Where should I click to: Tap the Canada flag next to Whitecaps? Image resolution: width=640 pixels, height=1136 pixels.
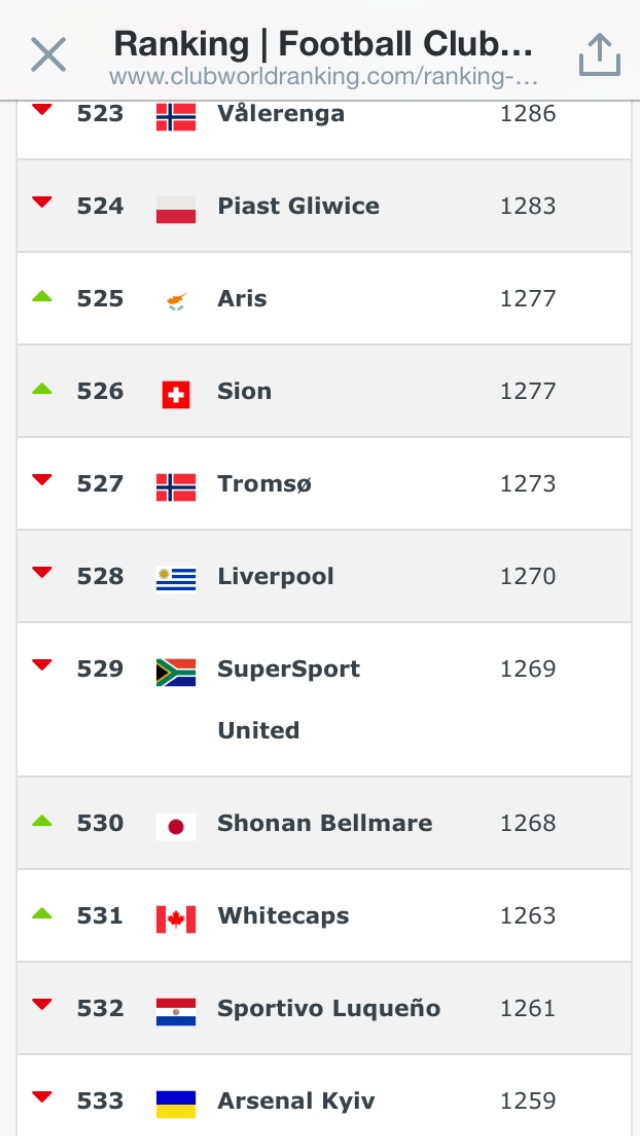(176, 918)
